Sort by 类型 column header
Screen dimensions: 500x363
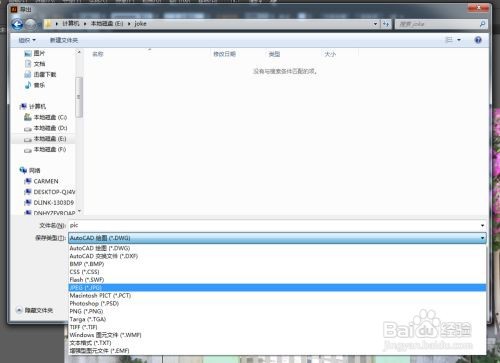(274, 54)
